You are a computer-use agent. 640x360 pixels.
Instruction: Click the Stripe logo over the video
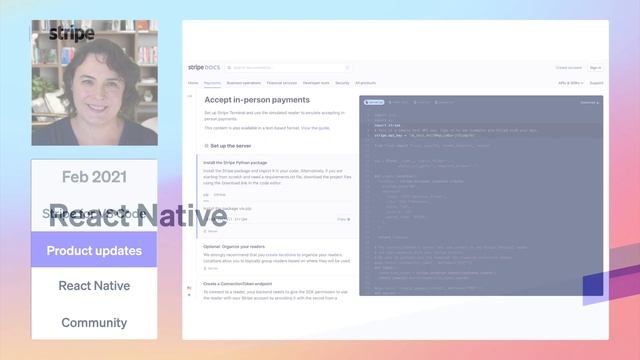[x=72, y=34]
